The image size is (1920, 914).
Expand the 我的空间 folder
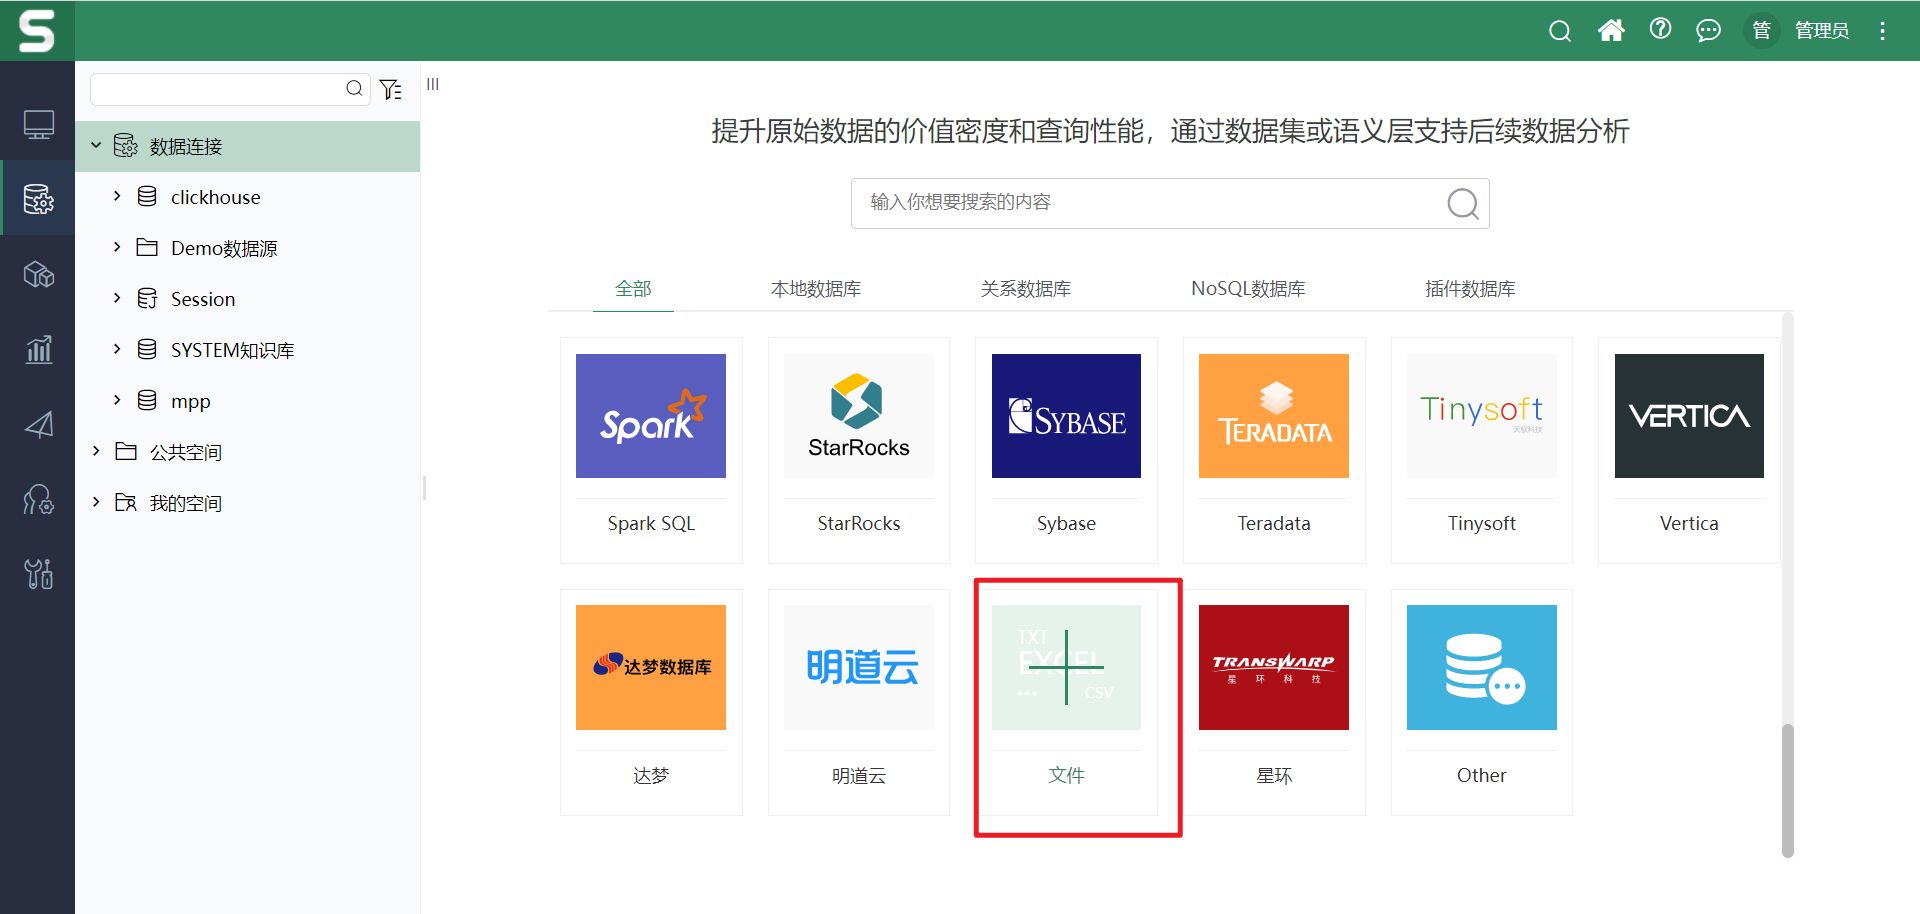pyautogui.click(x=96, y=503)
